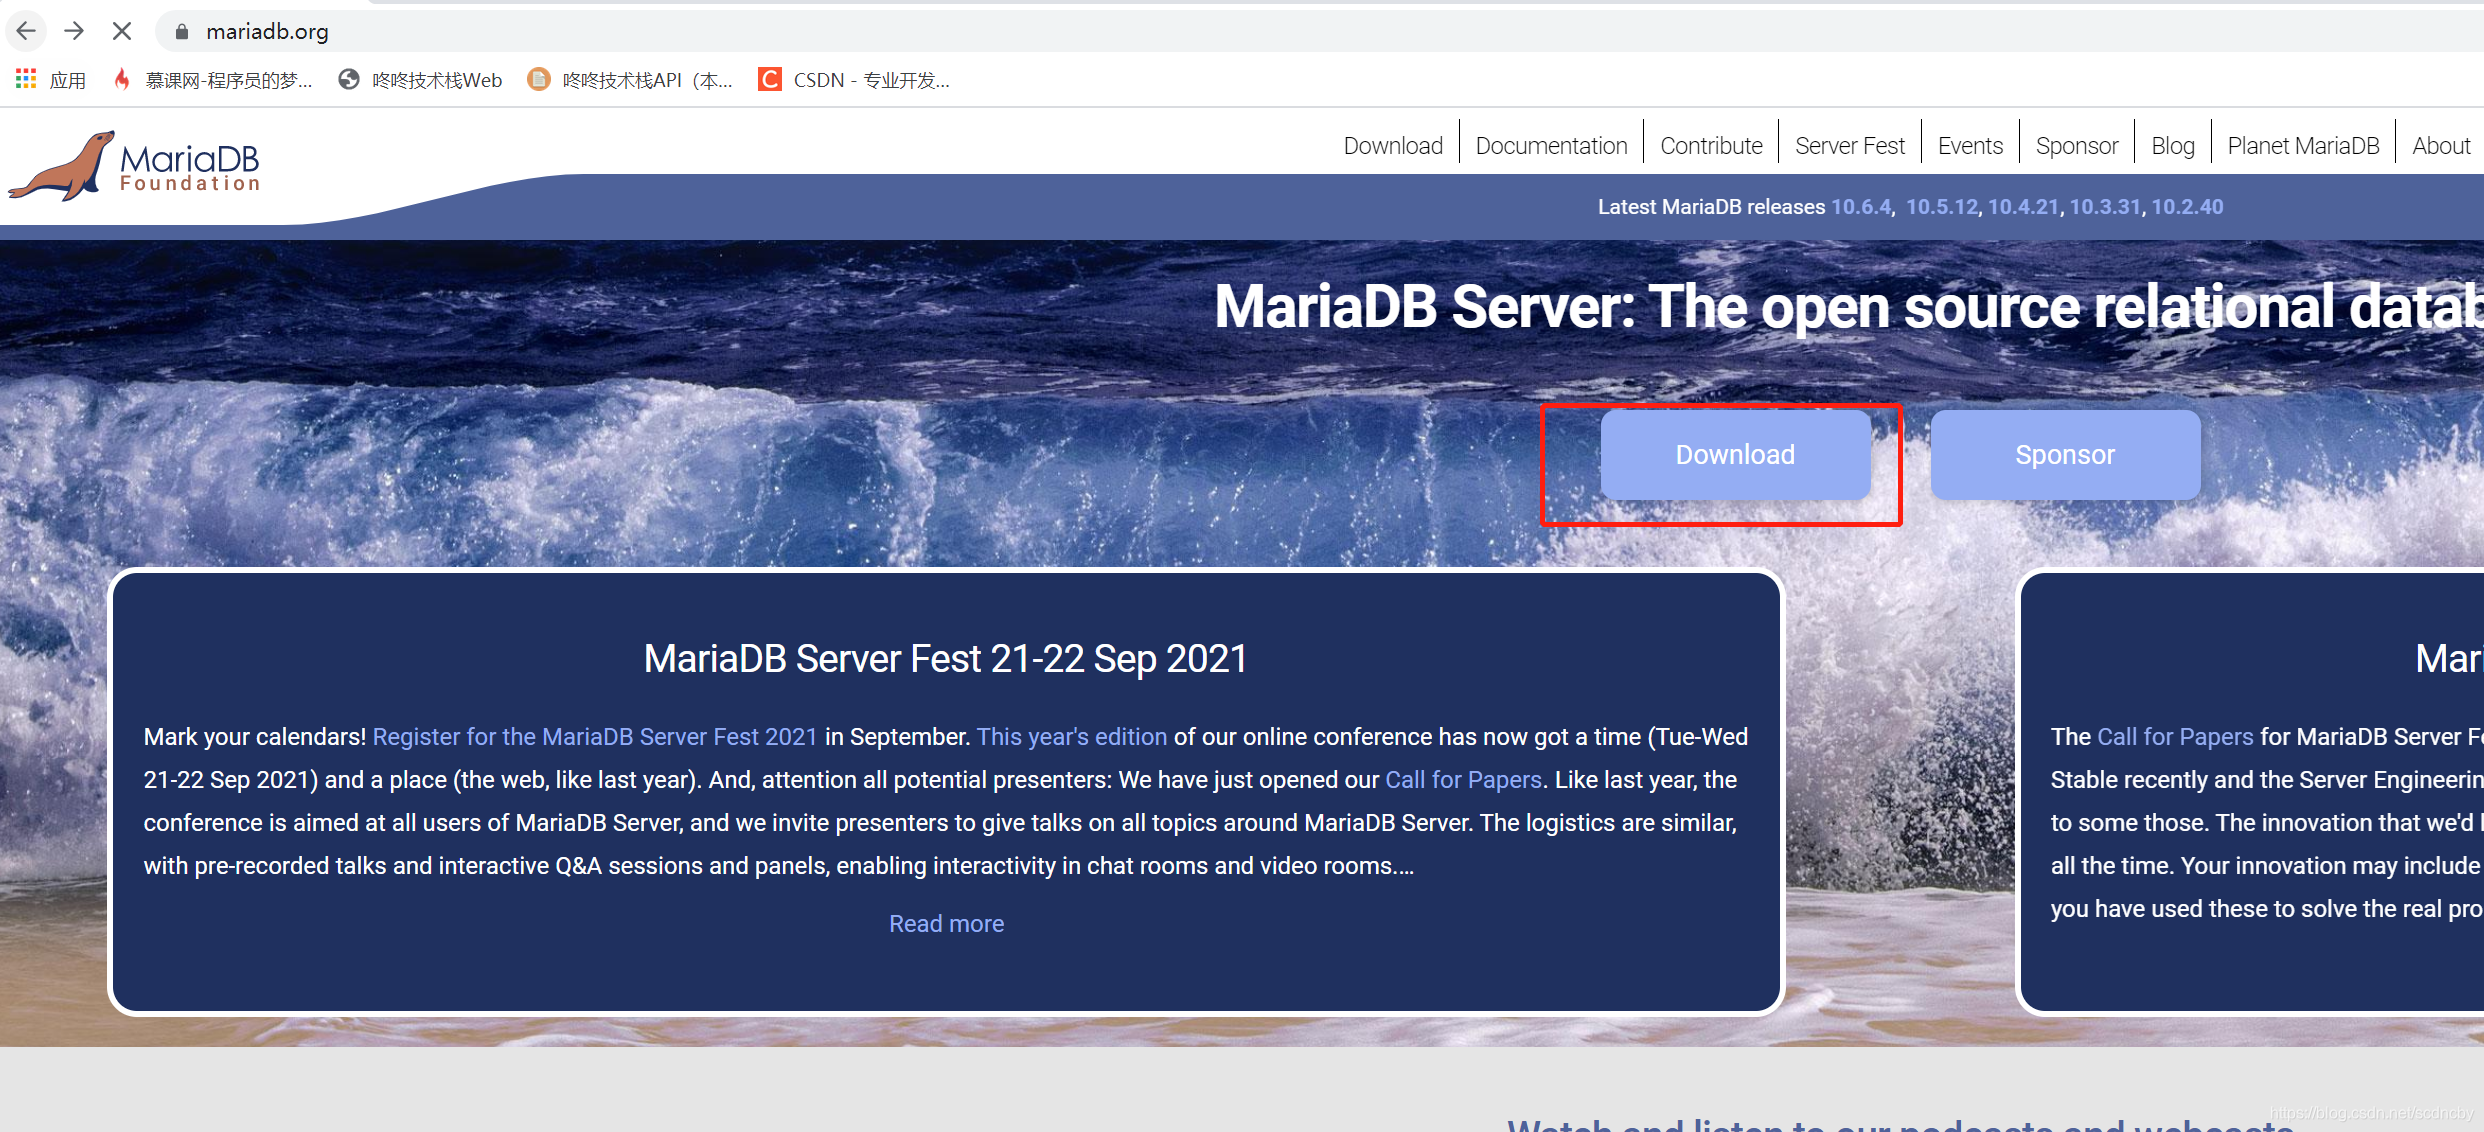Click the browser forward arrow
The height and width of the screenshot is (1132, 2484).
coord(74,31)
